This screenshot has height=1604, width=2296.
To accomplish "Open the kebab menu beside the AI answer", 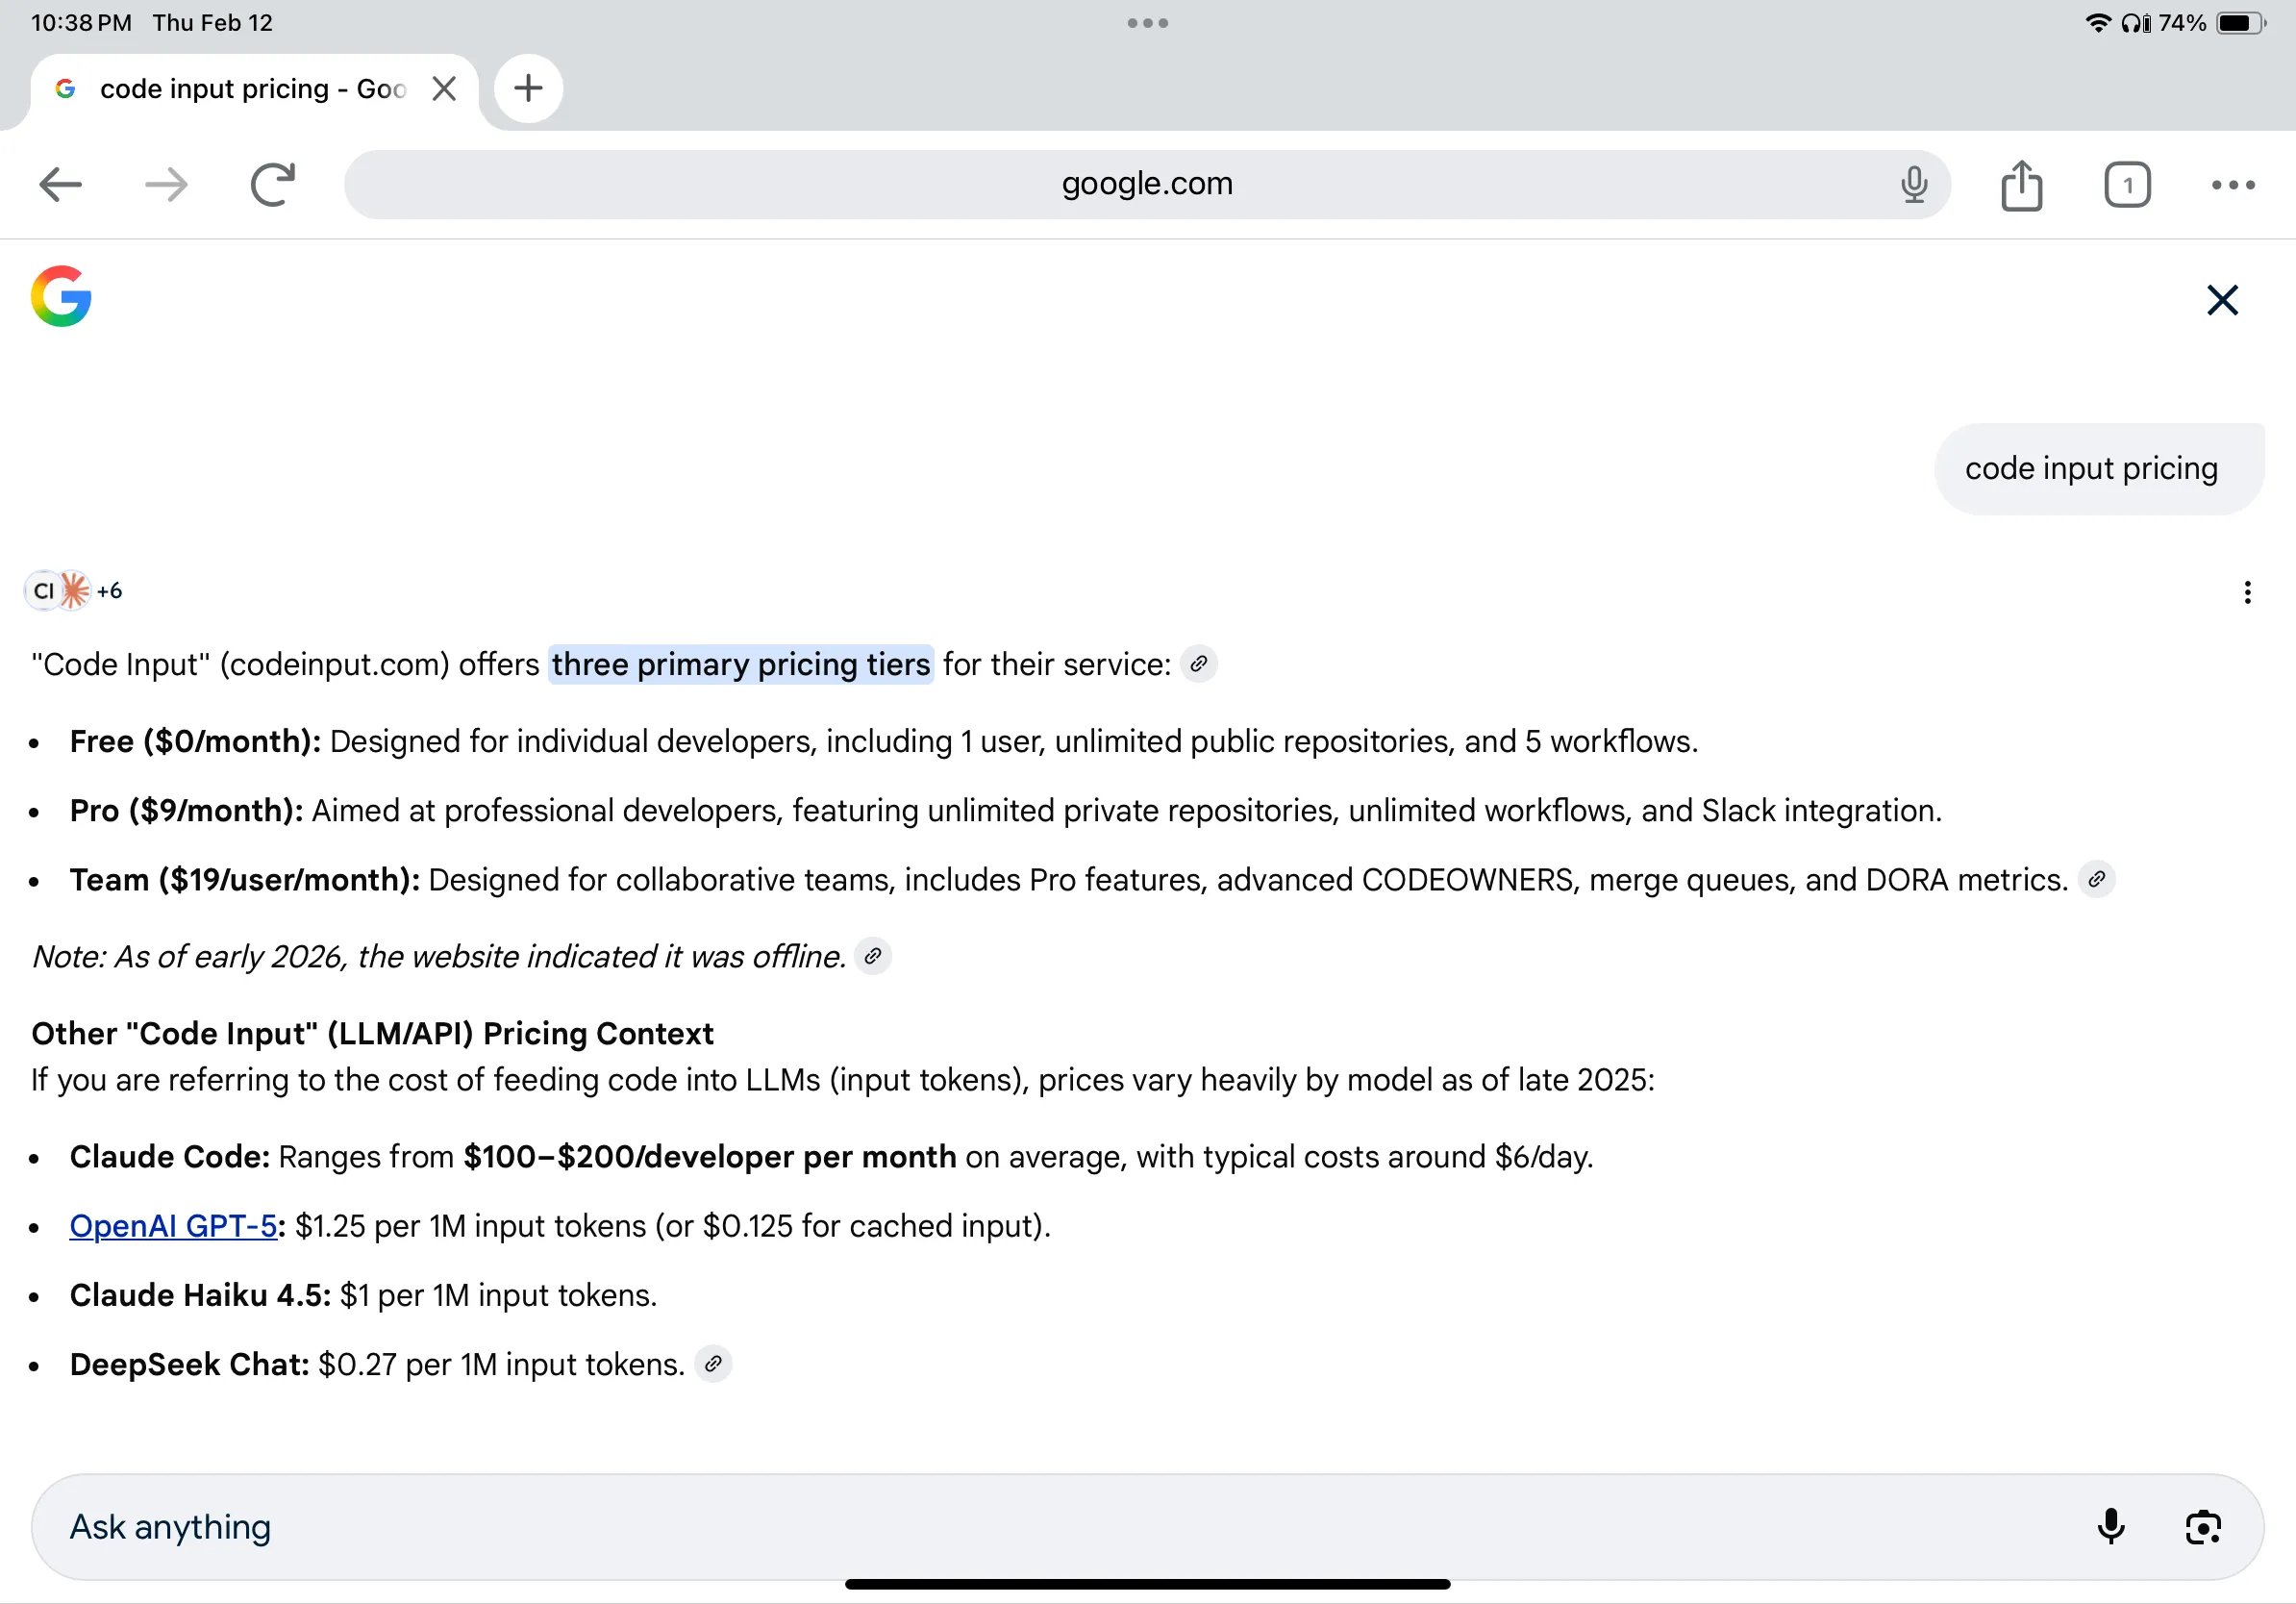I will (x=2247, y=592).
